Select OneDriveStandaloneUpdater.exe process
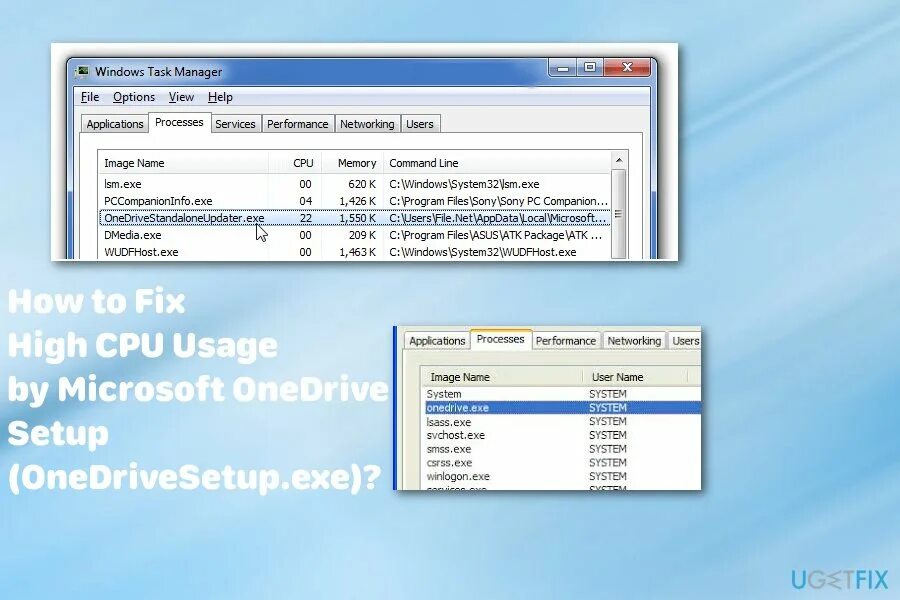Screen dimensions: 900x600 [x=354, y=218]
